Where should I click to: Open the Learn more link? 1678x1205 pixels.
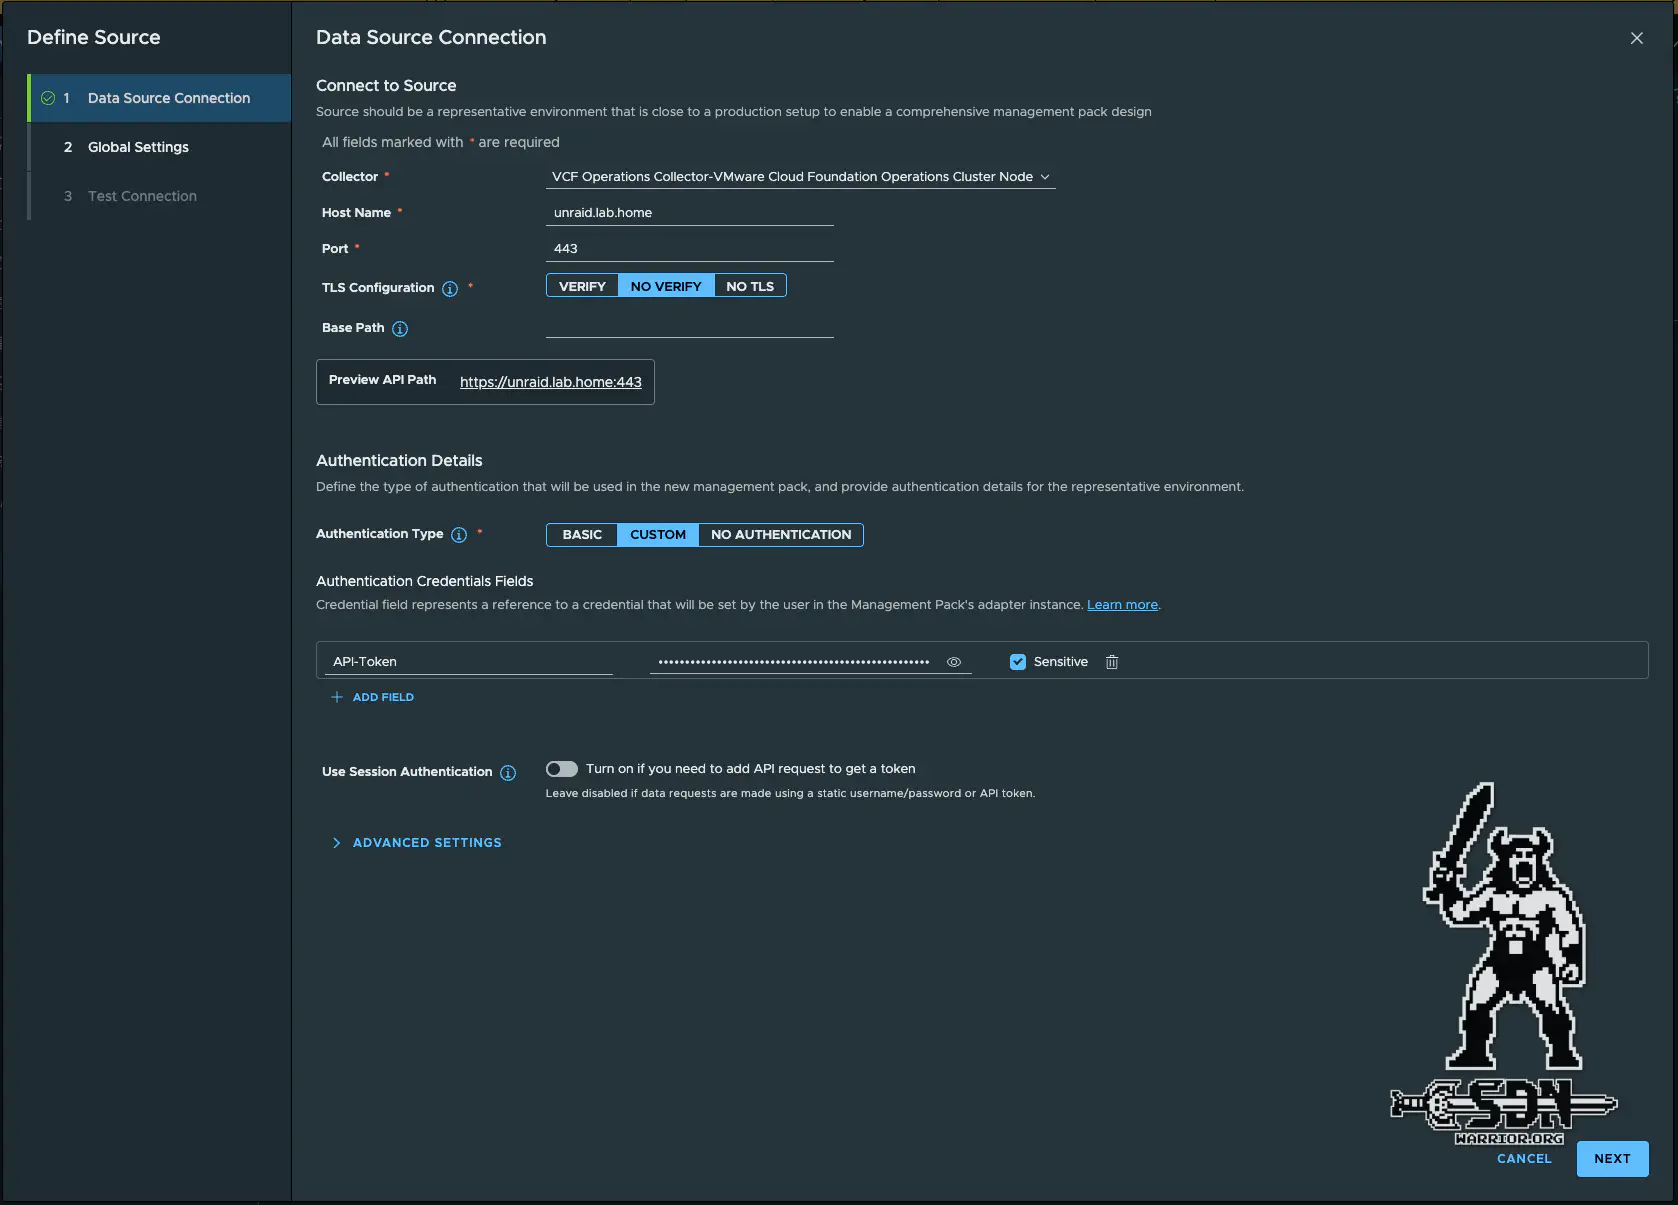(1122, 605)
